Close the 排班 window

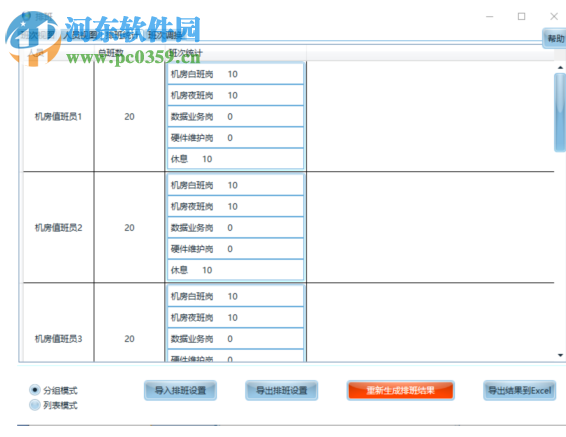coord(554,16)
